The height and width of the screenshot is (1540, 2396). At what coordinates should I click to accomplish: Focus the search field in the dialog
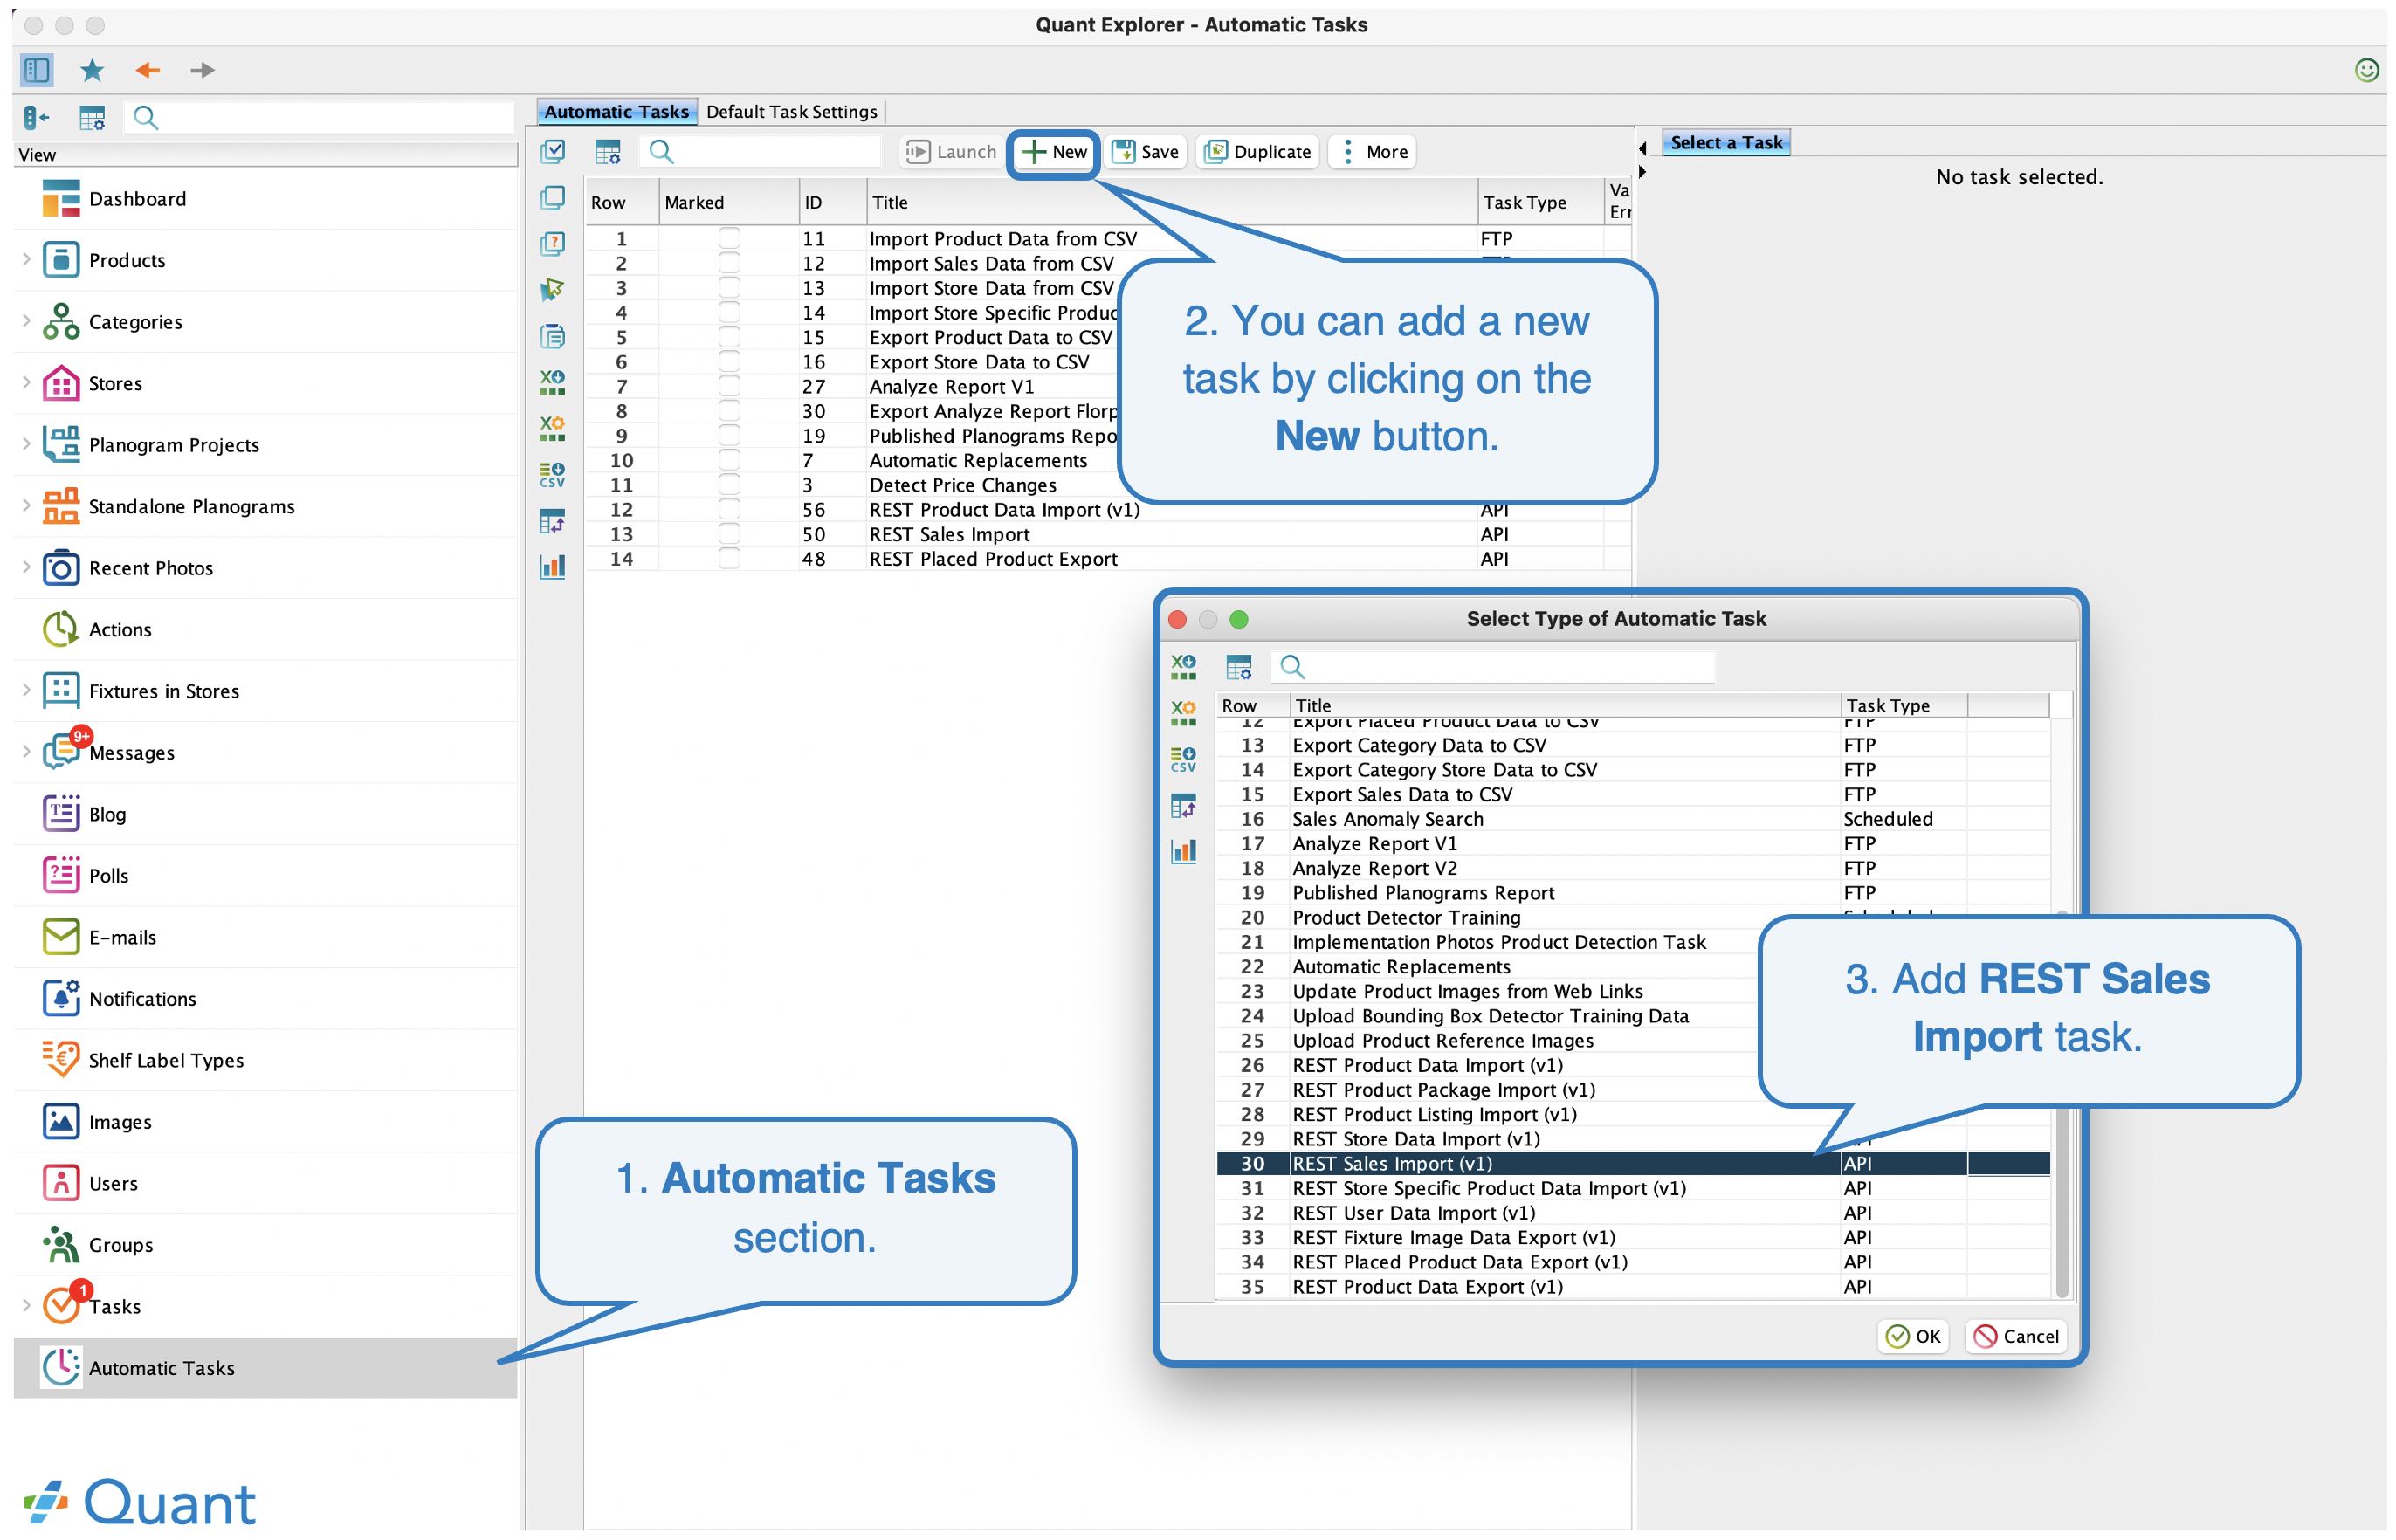point(1492,667)
